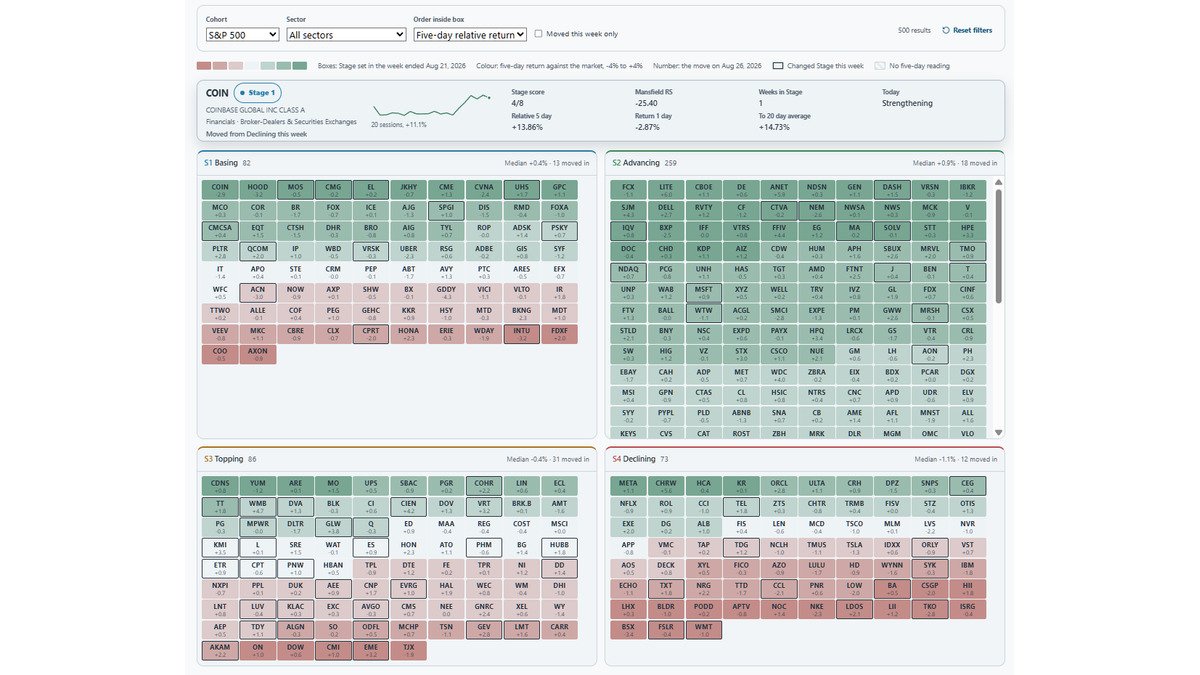The width and height of the screenshot is (1200, 675).
Task: Select the ORCL tile in Declining
Action: point(779,486)
